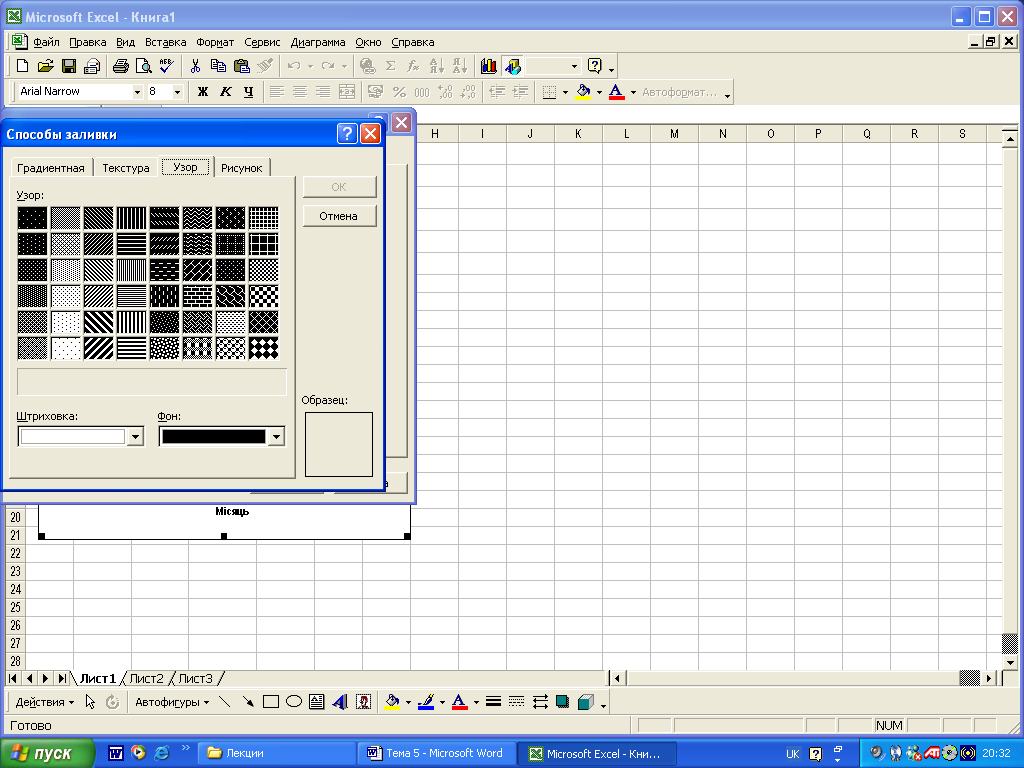Select the Лист2 sheet tab
This screenshot has height=768, width=1024.
tap(146, 679)
